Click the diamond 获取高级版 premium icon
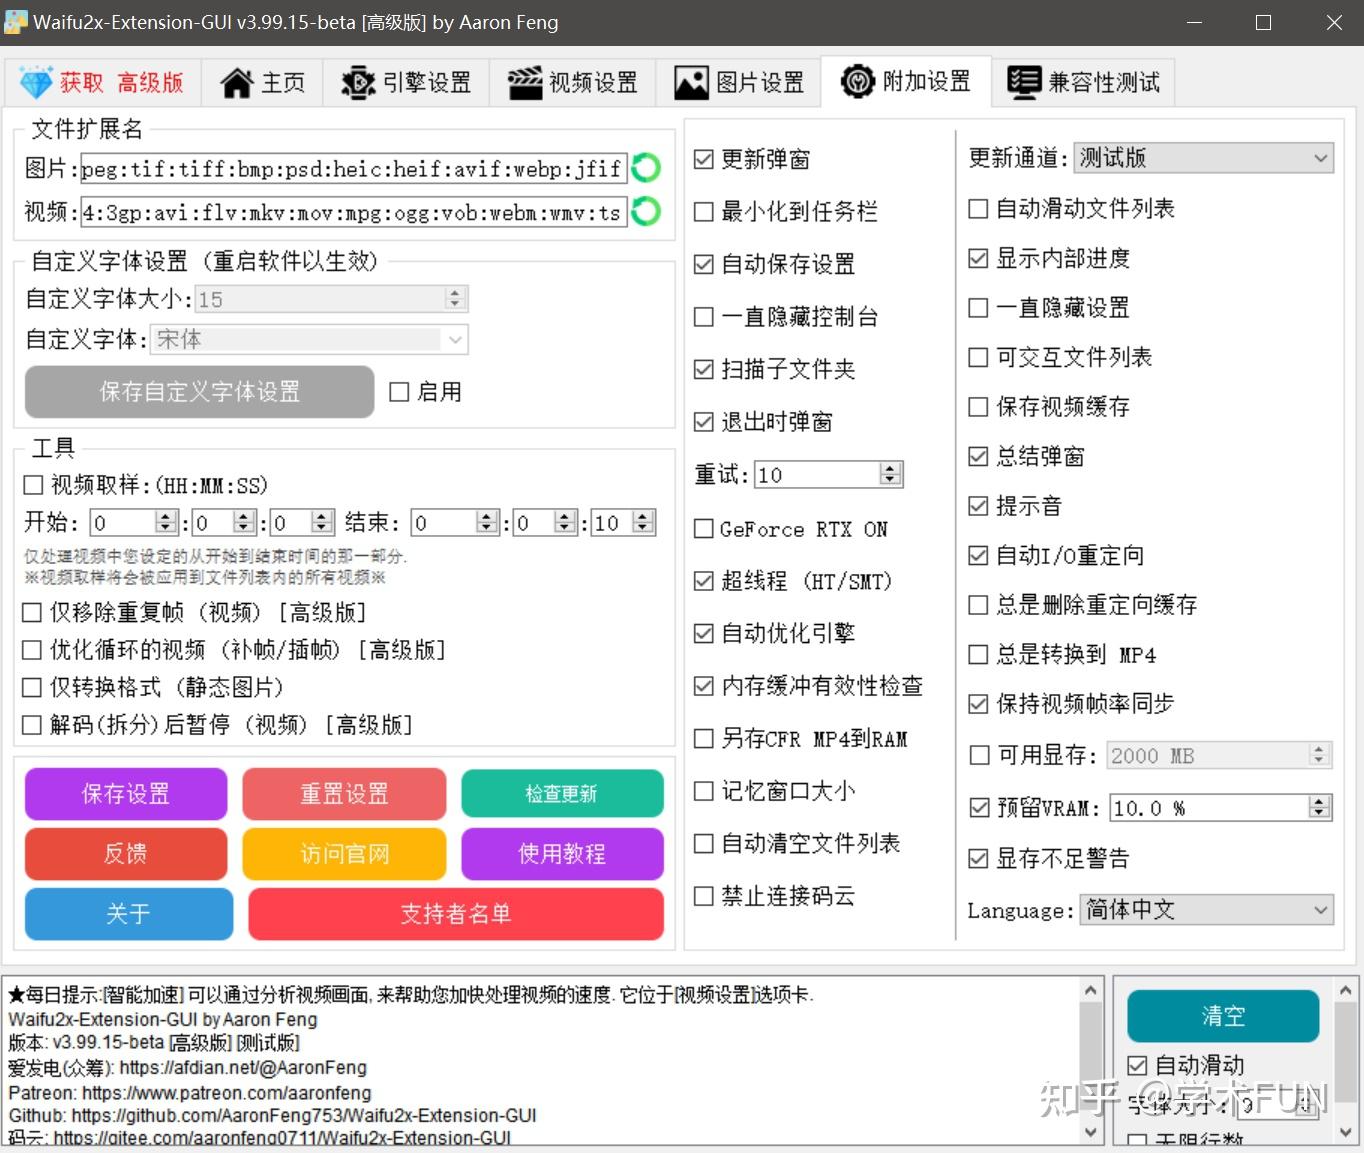This screenshot has width=1364, height=1153. click(x=36, y=81)
